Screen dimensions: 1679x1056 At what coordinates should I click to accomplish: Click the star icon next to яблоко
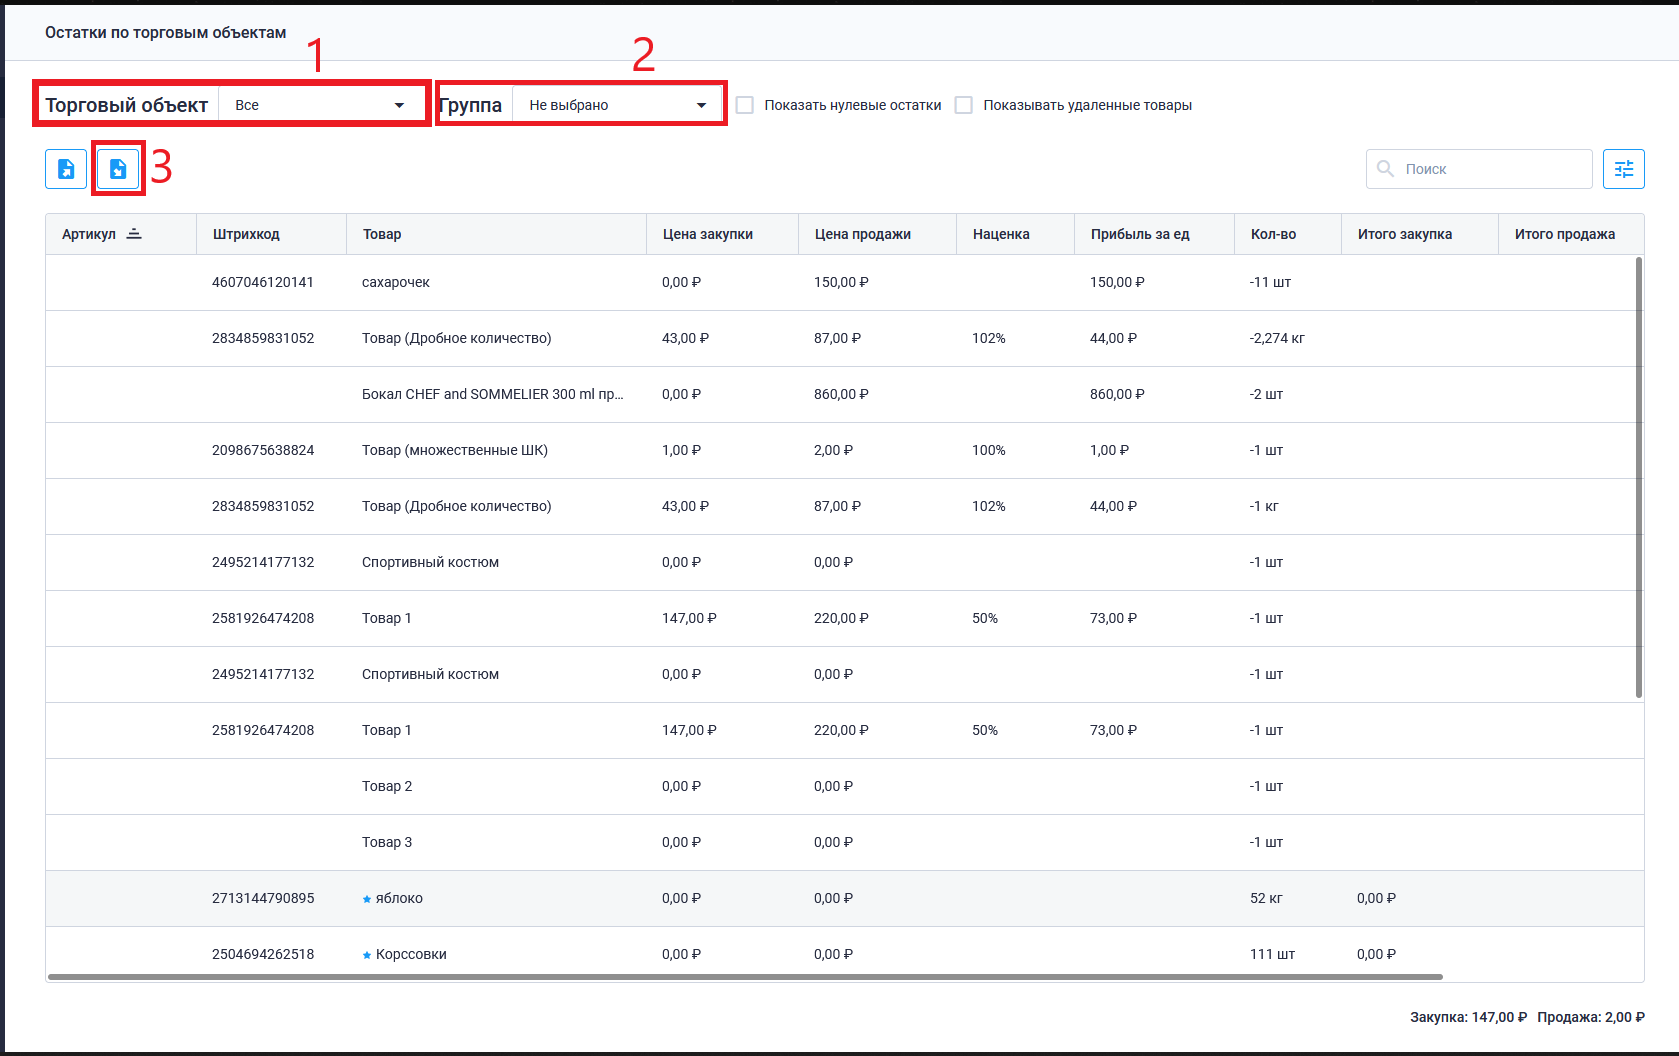click(367, 899)
